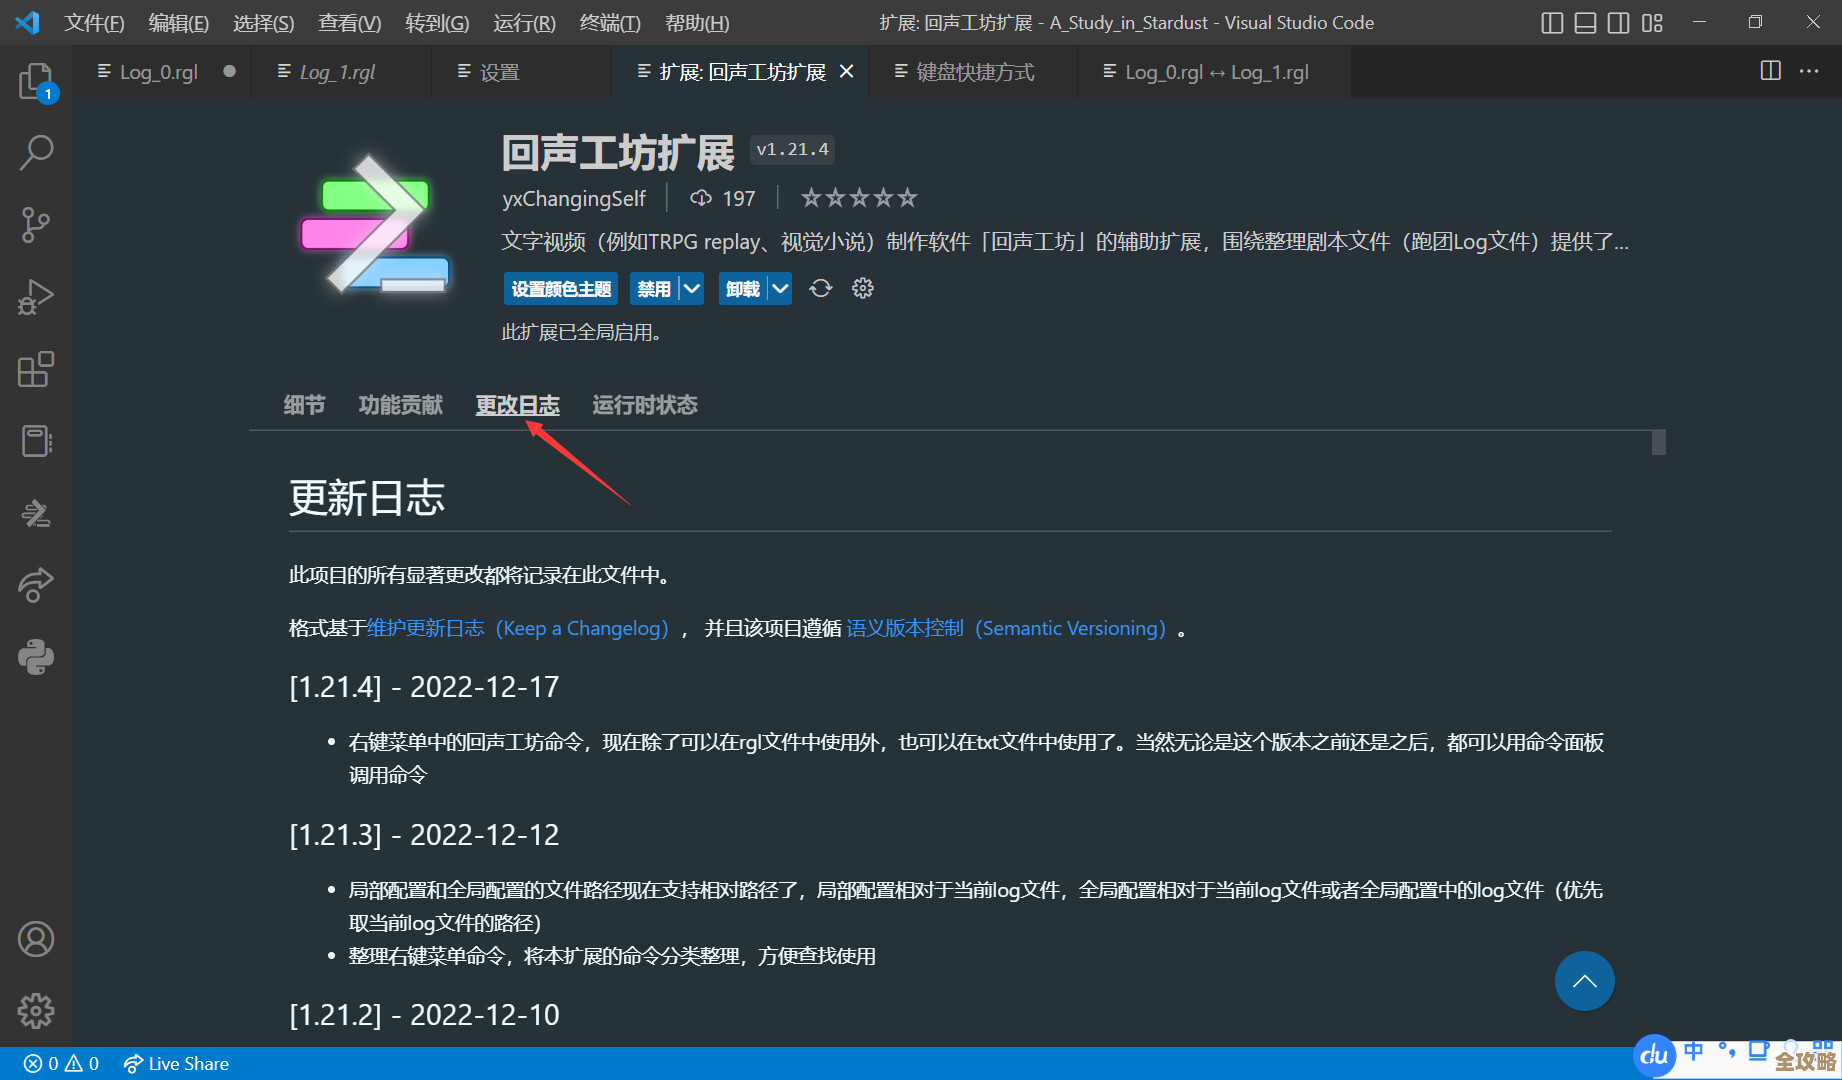
Task: Open the Python view in the activity bar
Action: pos(37,657)
